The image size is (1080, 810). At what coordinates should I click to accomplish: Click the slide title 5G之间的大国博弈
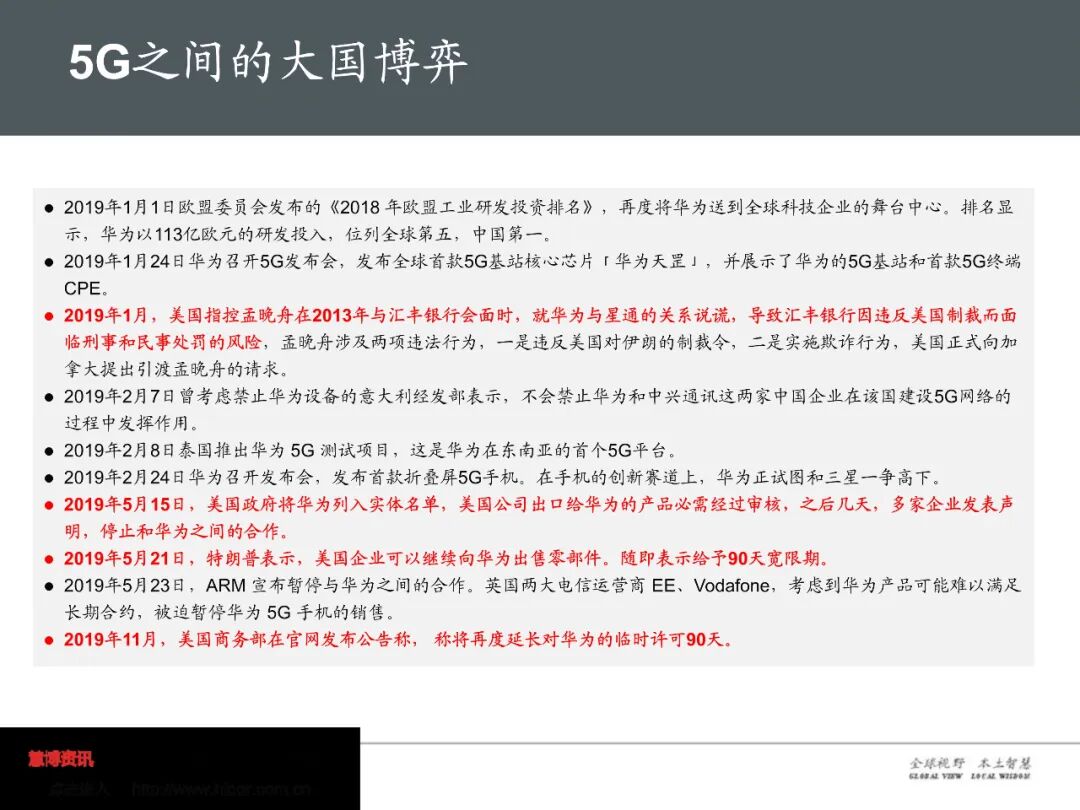click(268, 62)
